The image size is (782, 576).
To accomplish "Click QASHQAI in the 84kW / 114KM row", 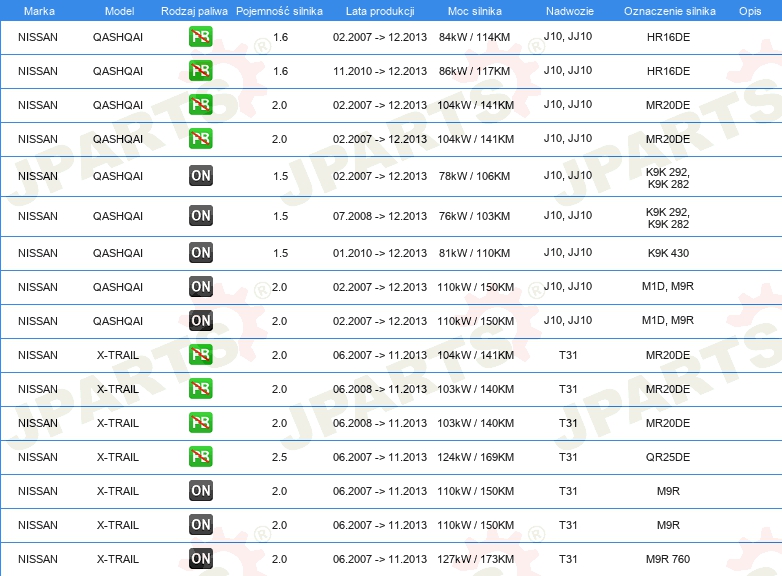I will pos(118,37).
